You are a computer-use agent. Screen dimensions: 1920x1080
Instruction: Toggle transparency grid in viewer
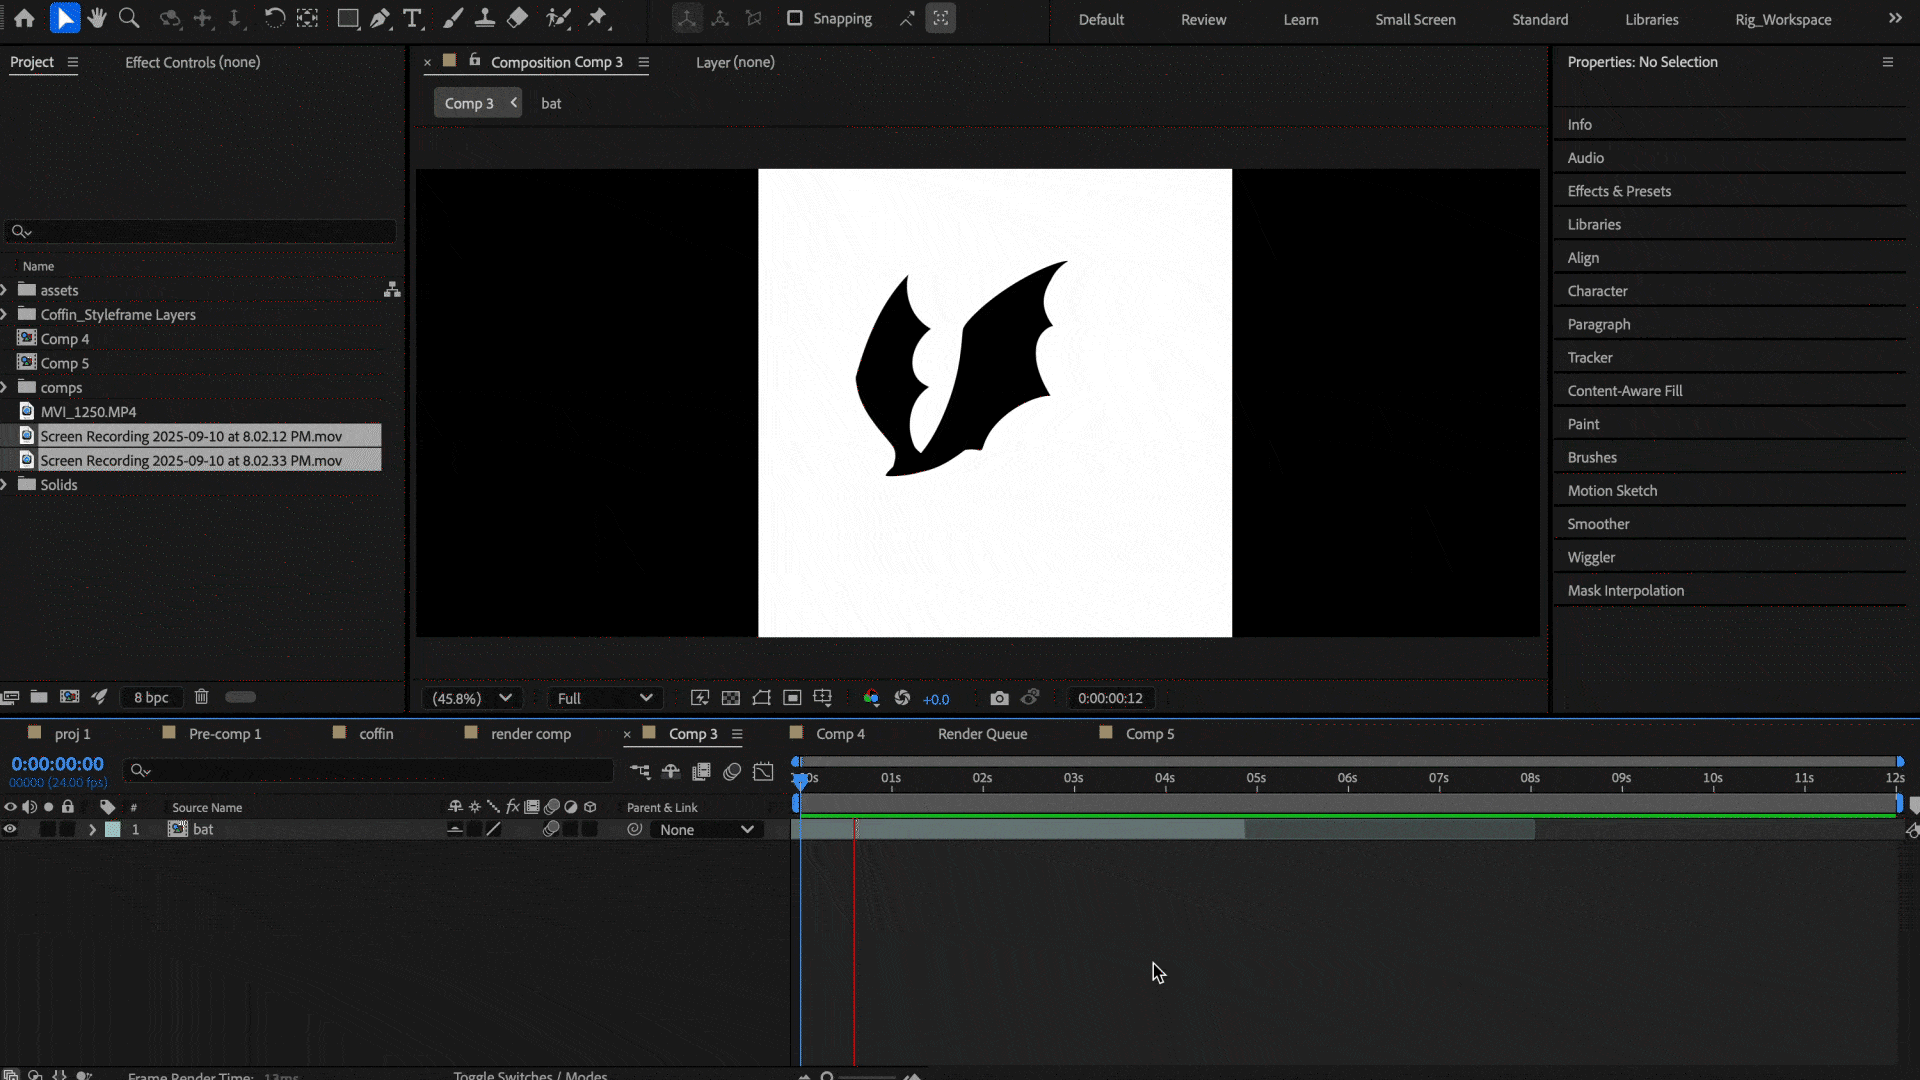[731, 698]
